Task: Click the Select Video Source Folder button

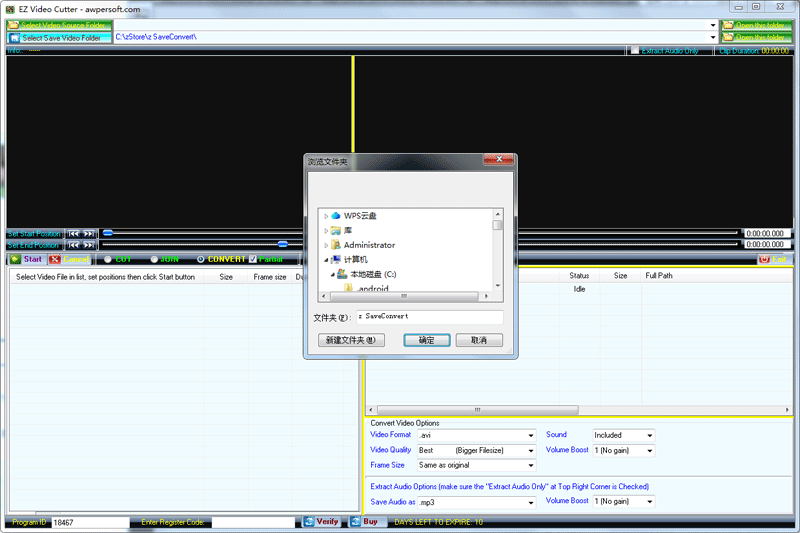Action: [x=59, y=25]
